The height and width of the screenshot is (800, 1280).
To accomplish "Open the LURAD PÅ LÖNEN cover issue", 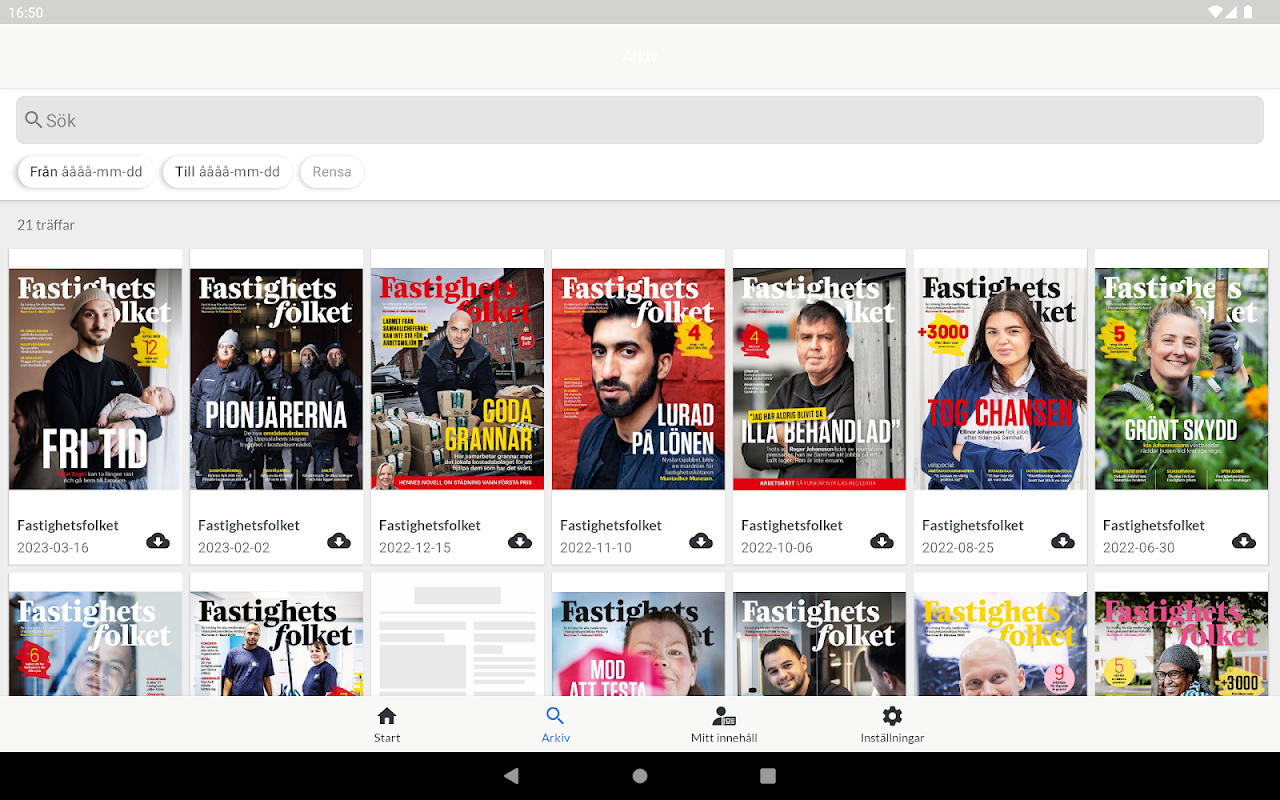I will (639, 379).
